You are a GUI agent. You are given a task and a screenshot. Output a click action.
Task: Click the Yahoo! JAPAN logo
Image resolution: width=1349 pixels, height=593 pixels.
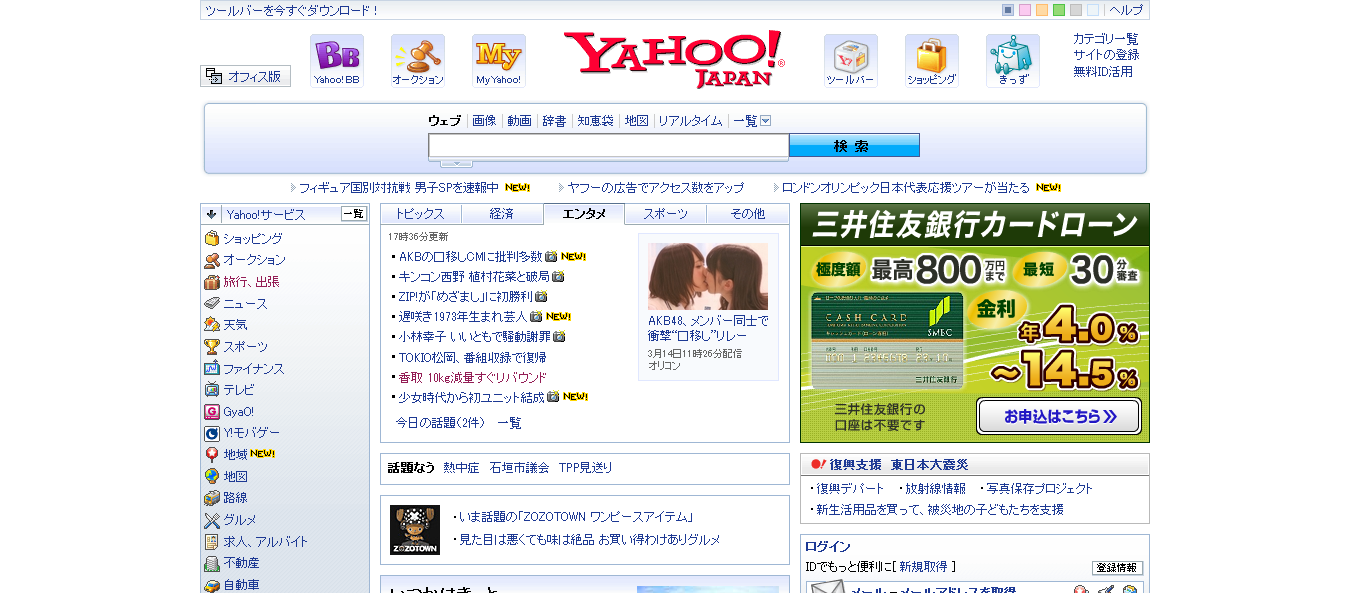[674, 59]
